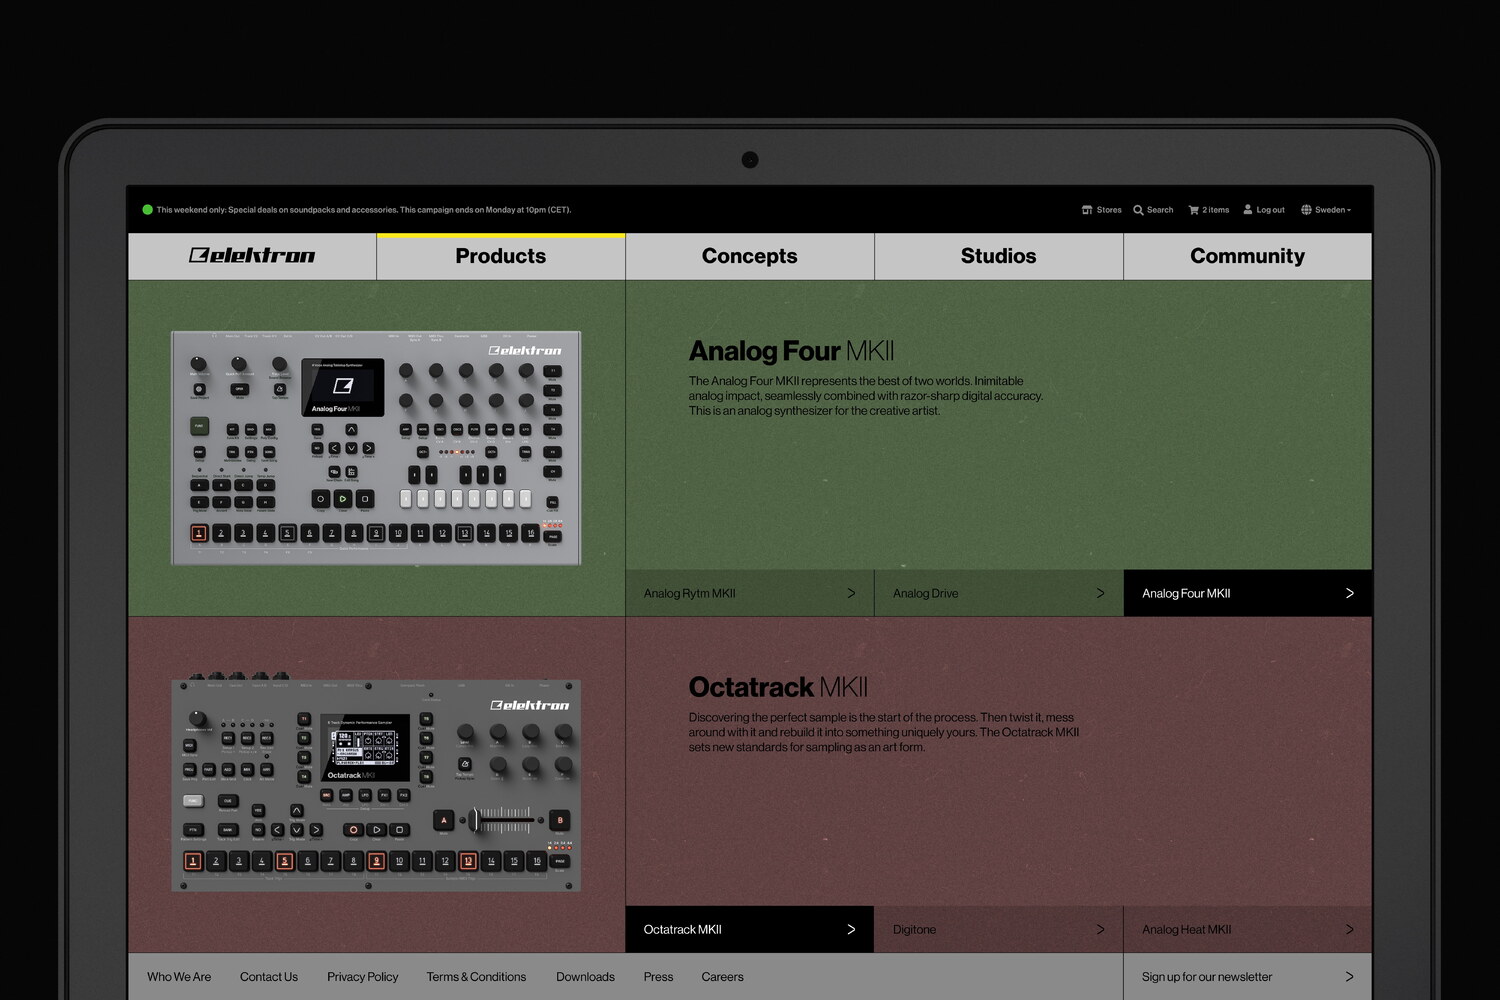Click the Elektron logo home link
This screenshot has height=1000, width=1500.
click(x=252, y=256)
